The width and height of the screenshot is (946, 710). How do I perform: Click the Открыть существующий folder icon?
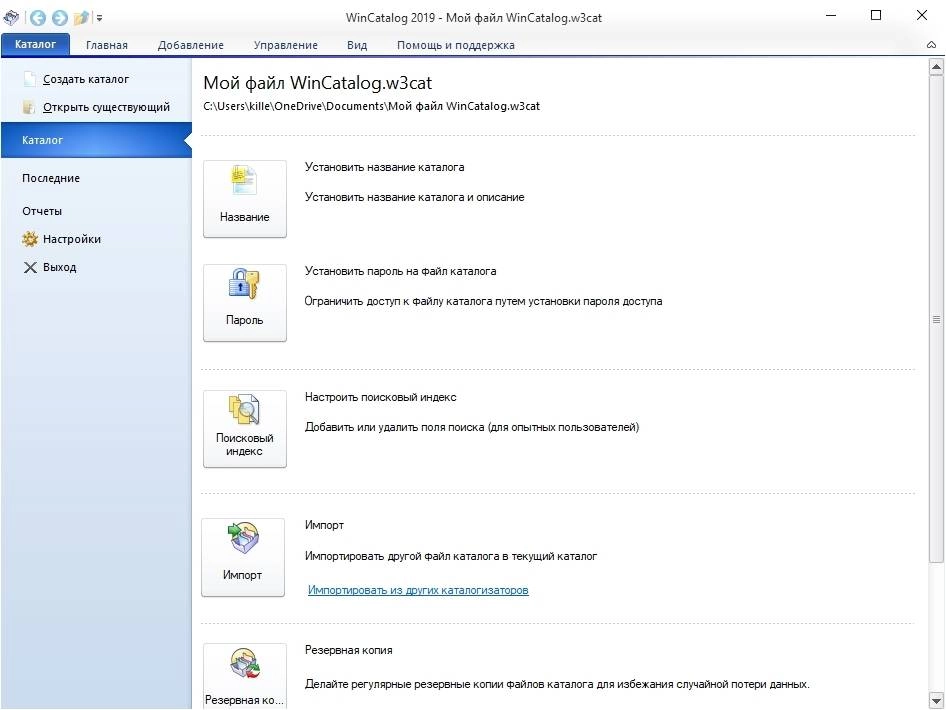pos(28,107)
